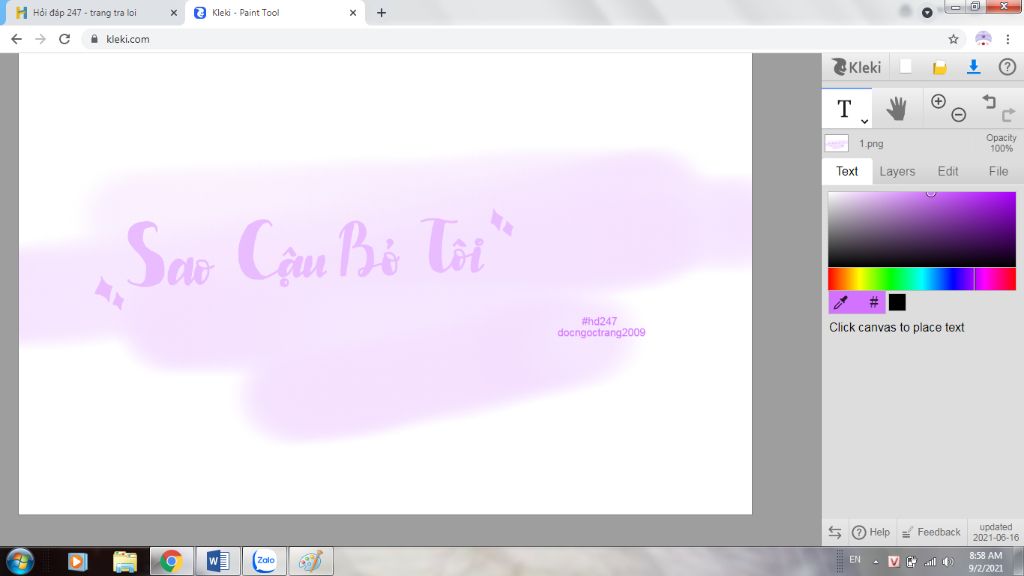Open Help at the panel bottom

tap(871, 532)
